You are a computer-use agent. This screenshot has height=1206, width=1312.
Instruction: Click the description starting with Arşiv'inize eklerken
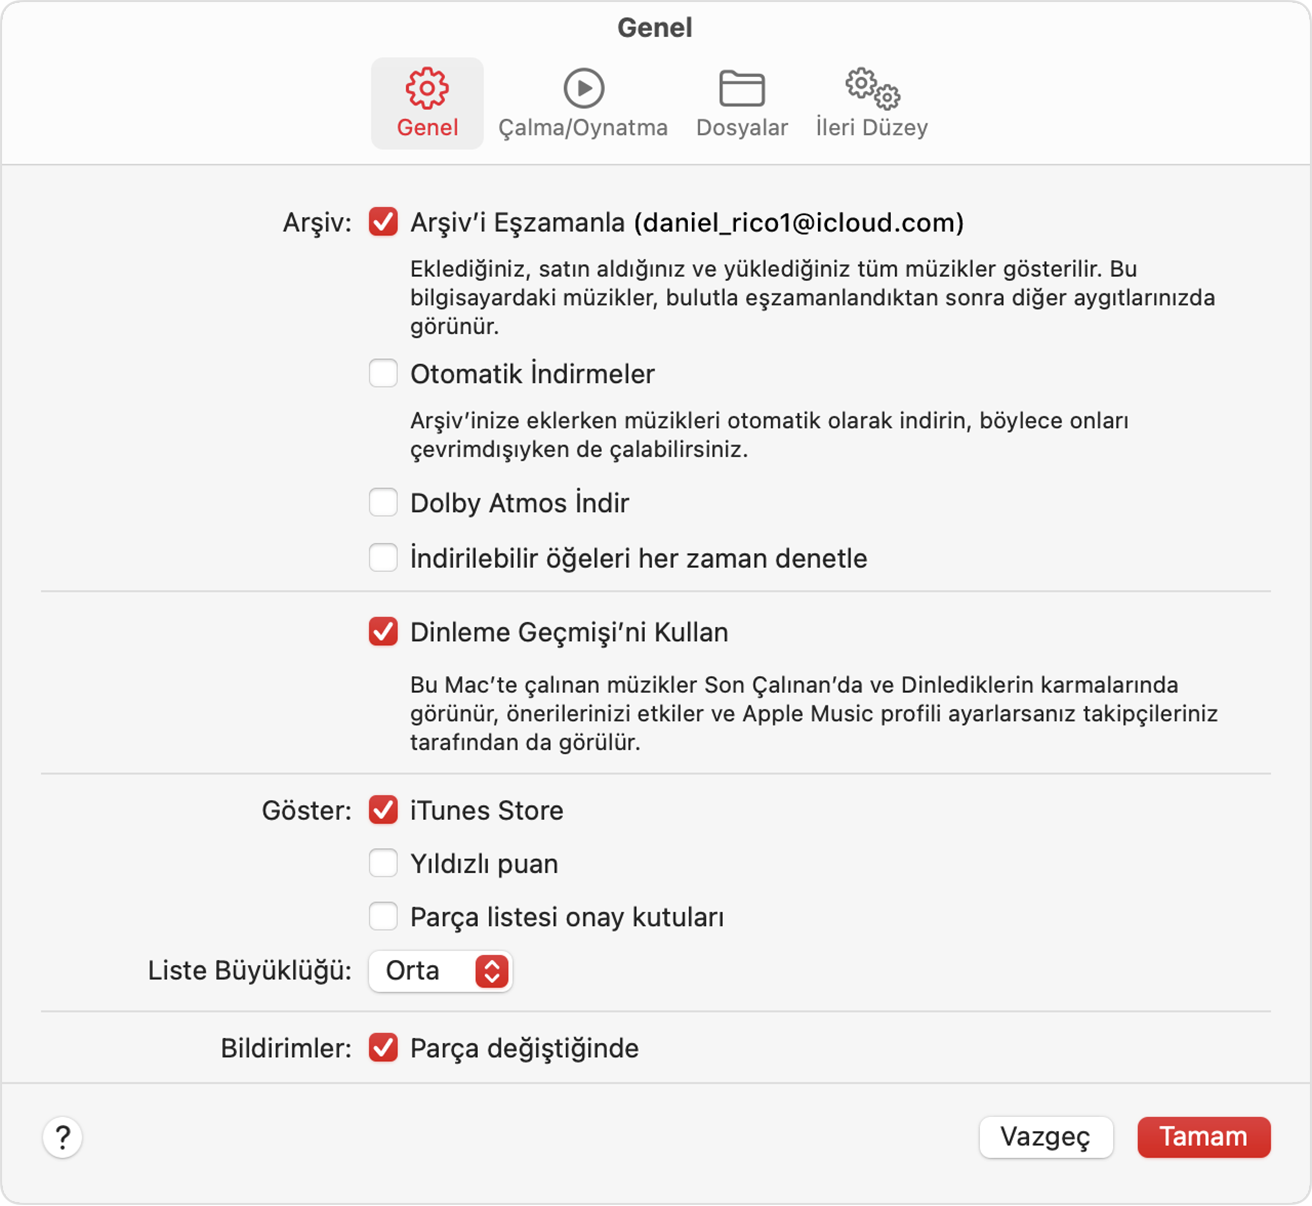pyautogui.click(x=770, y=435)
